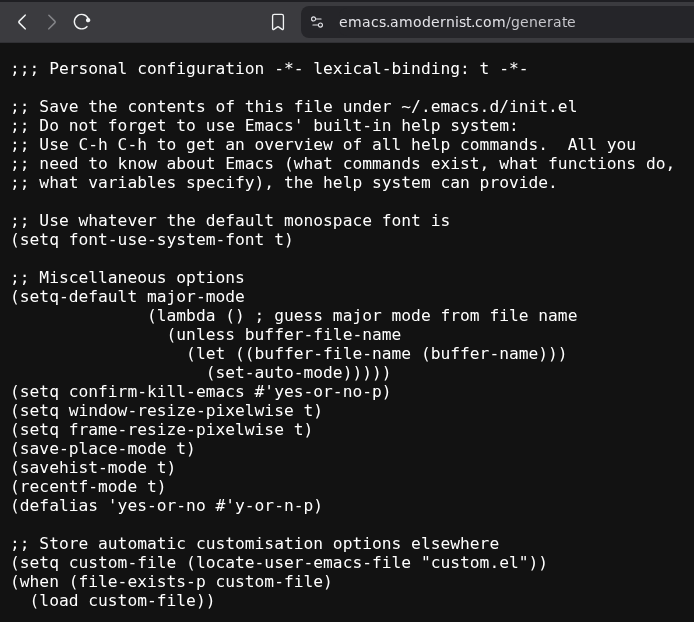
Task: Go back to the previous page
Action: pos(22,22)
